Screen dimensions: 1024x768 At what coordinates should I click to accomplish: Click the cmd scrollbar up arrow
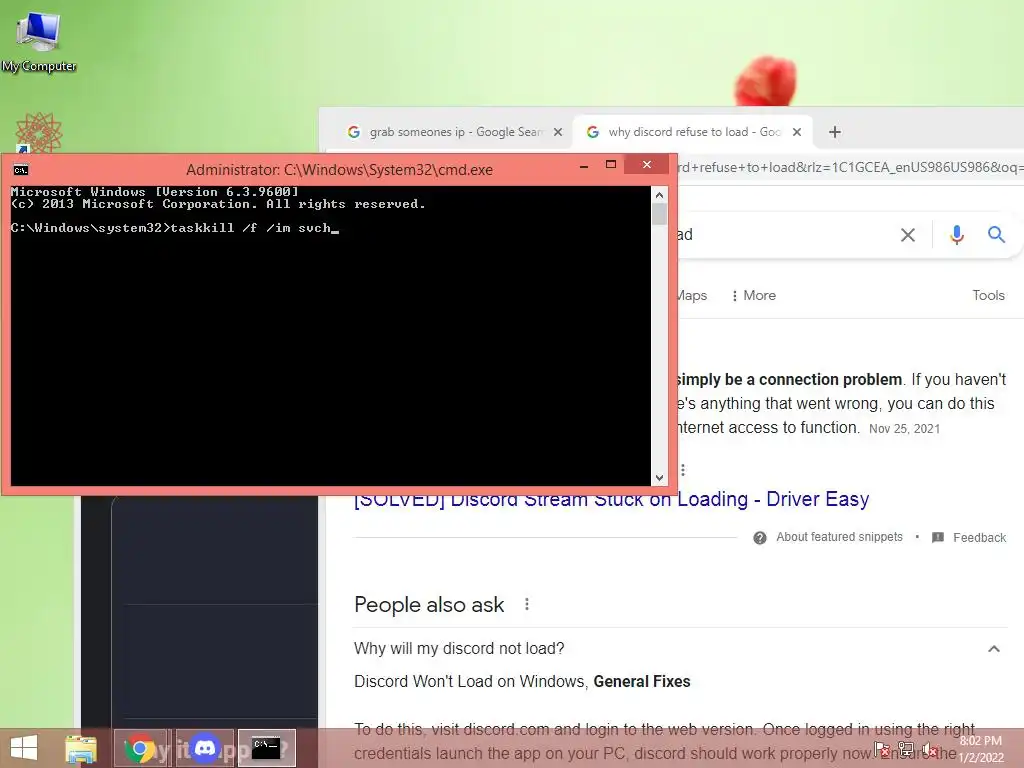pos(659,195)
